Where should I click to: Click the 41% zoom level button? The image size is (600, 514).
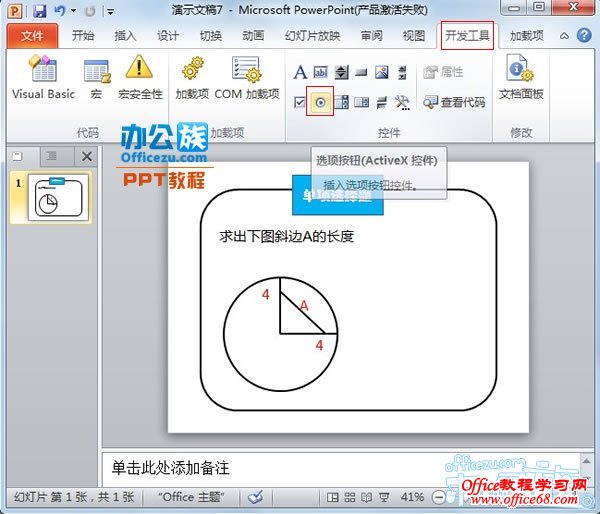point(411,497)
